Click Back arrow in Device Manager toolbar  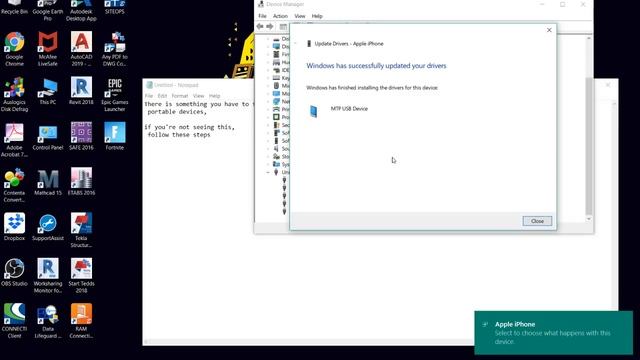(260, 27)
